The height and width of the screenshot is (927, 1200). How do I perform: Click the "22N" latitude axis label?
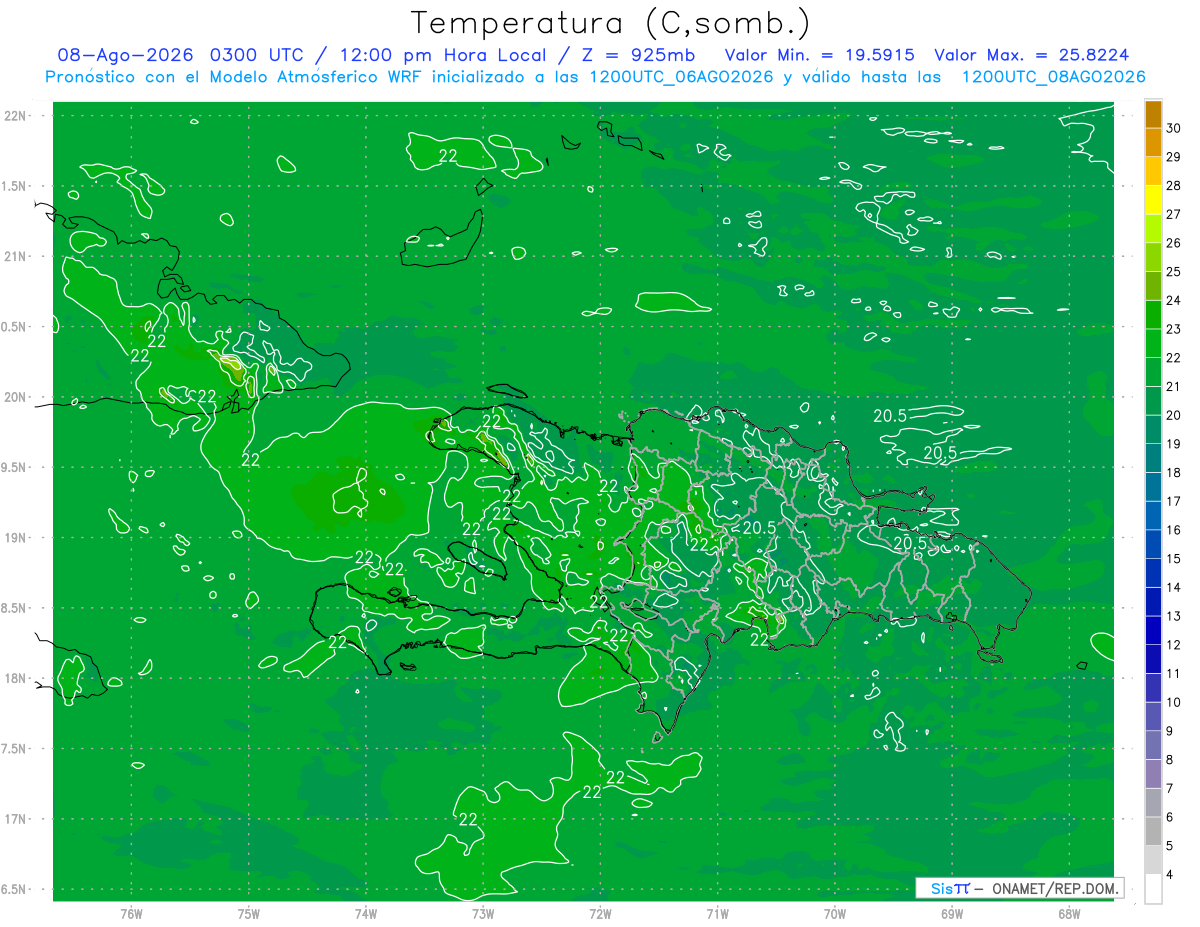pyautogui.click(x=16, y=116)
